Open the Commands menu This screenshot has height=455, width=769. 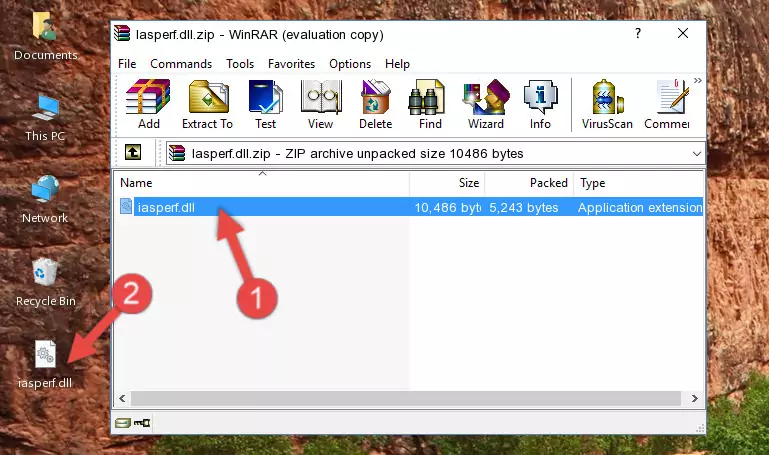pyautogui.click(x=181, y=64)
